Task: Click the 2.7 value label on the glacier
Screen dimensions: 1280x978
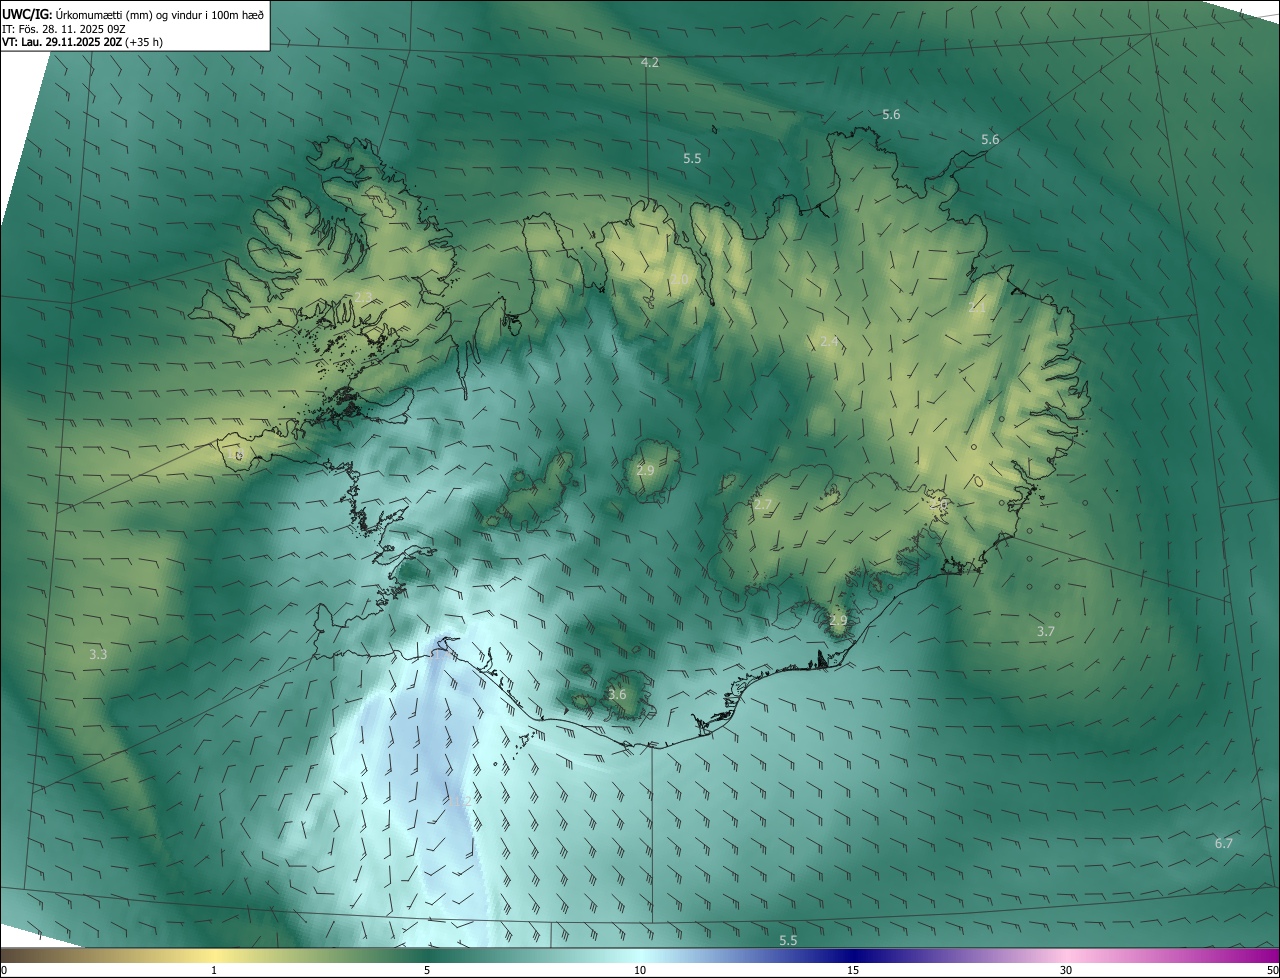Action: pyautogui.click(x=763, y=505)
